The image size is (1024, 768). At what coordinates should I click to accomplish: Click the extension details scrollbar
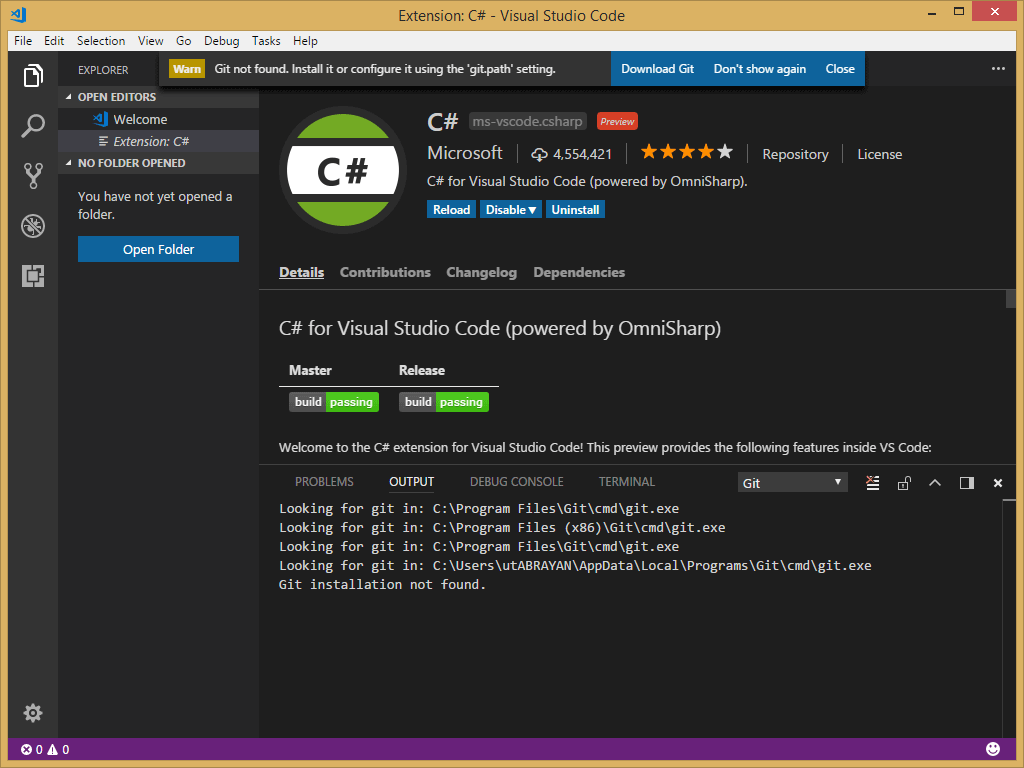coord(1010,298)
